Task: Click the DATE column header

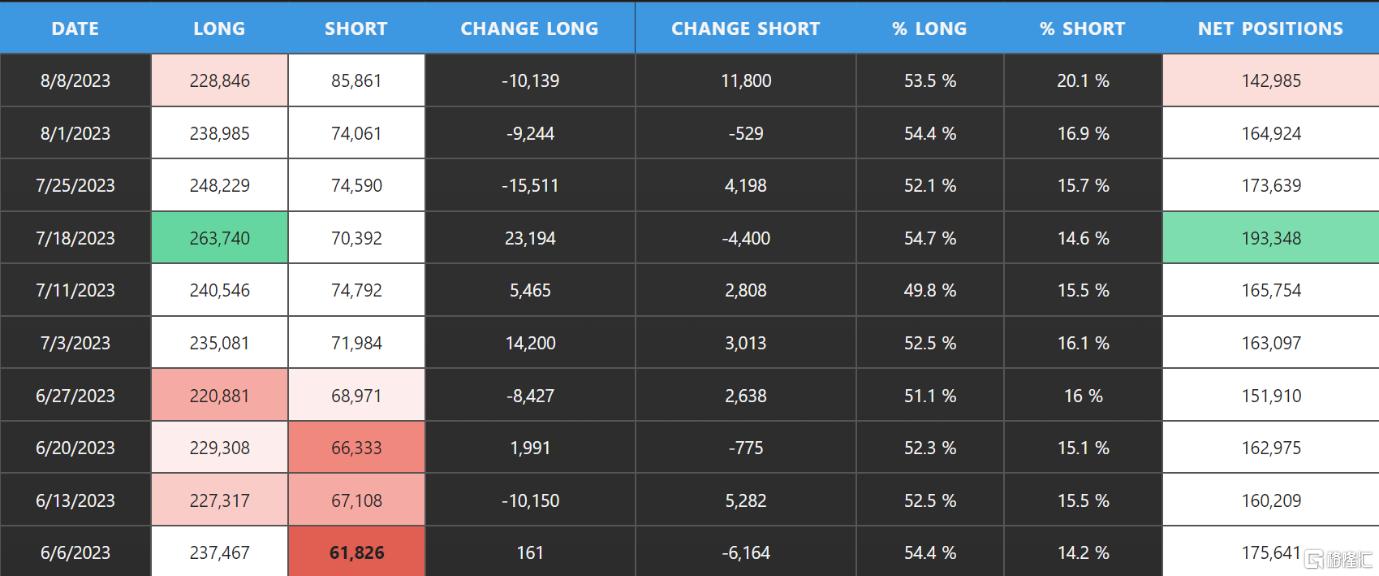Action: pyautogui.click(x=75, y=28)
